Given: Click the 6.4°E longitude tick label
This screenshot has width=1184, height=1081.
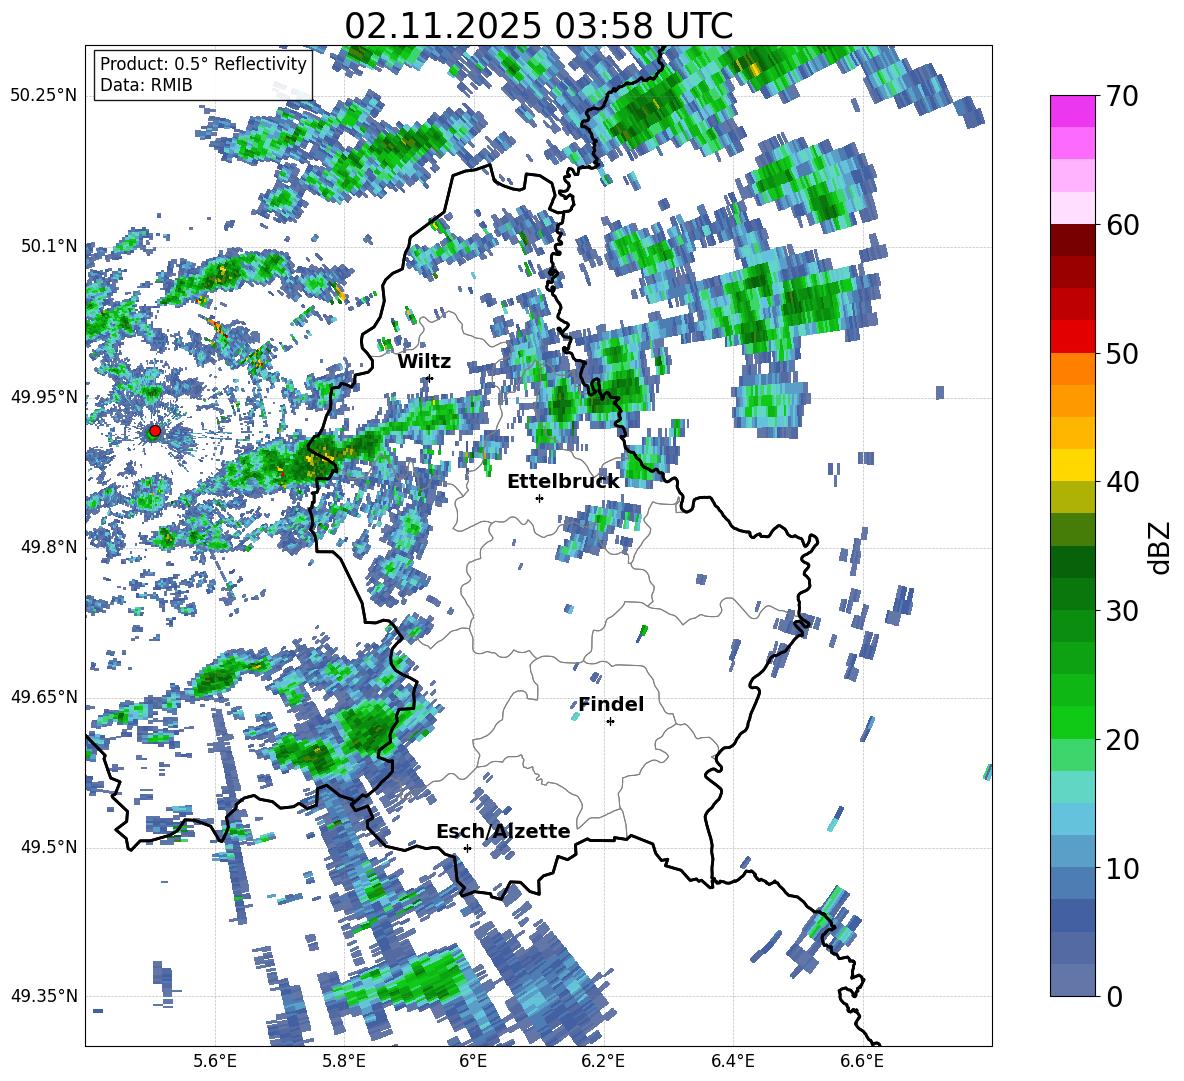Looking at the screenshot, I should coord(732,1061).
